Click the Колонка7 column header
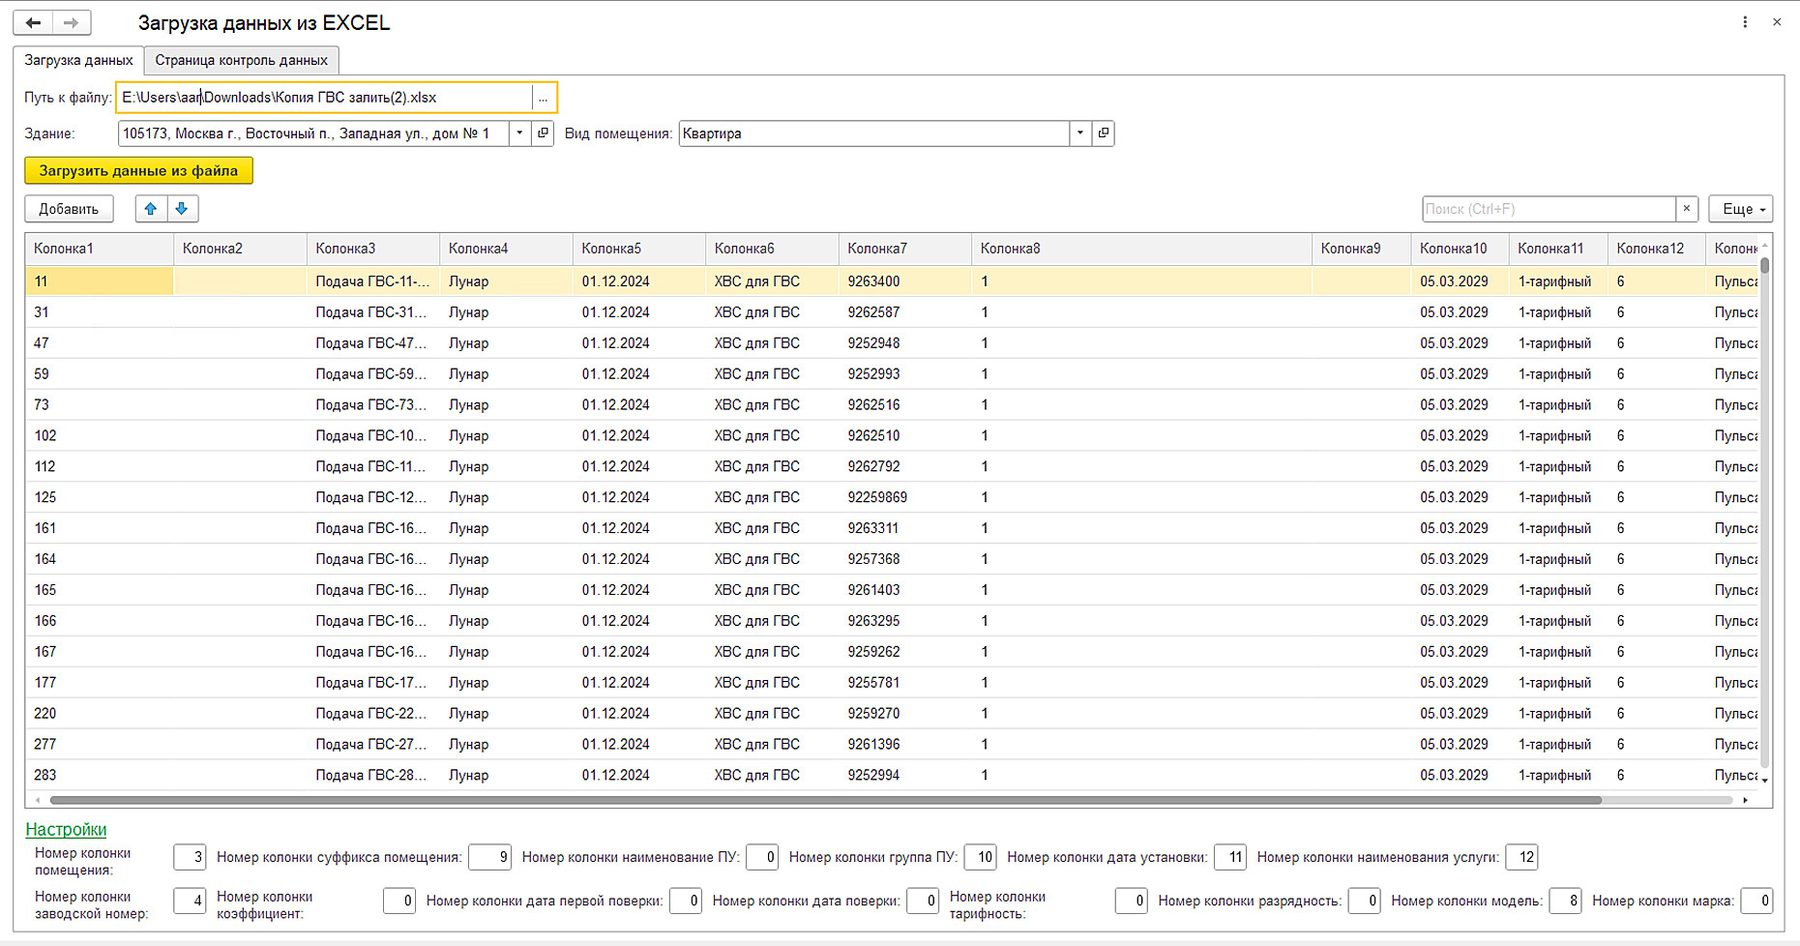The image size is (1800, 946). pos(905,249)
